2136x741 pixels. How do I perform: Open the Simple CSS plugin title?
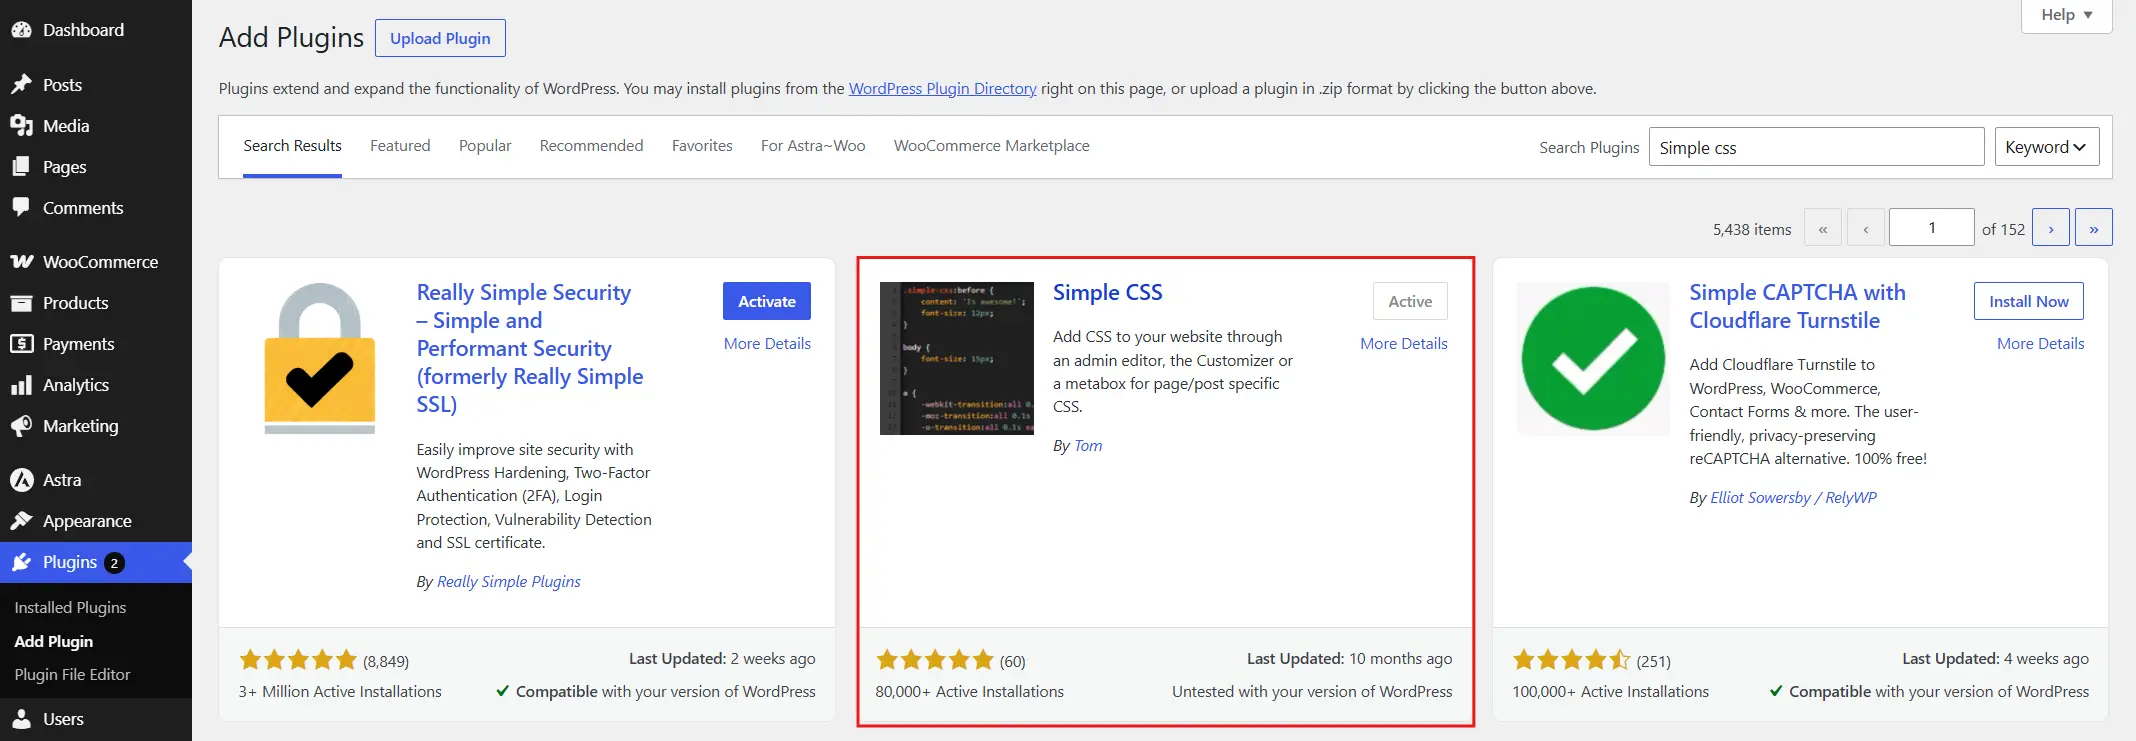(1107, 293)
